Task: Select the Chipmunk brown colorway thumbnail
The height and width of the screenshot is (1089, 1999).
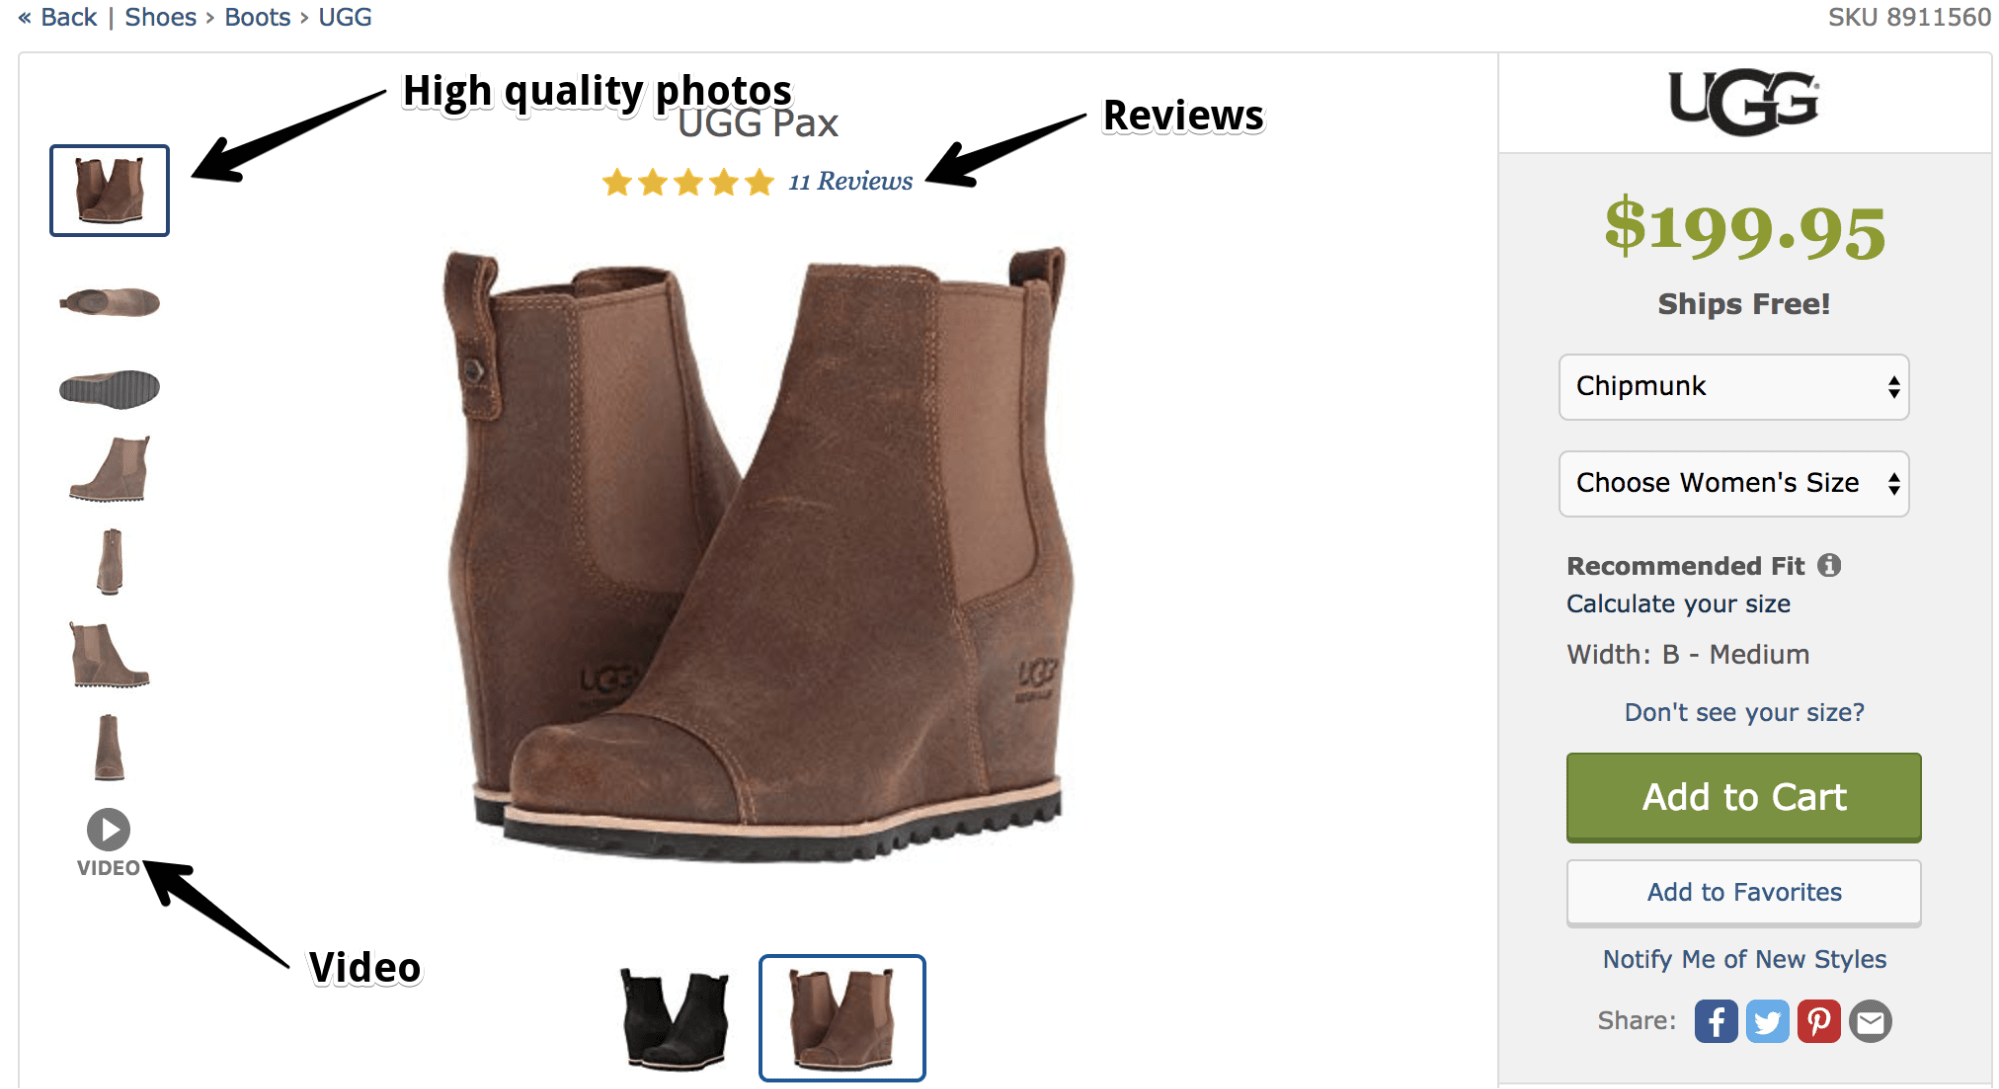Action: (843, 1016)
